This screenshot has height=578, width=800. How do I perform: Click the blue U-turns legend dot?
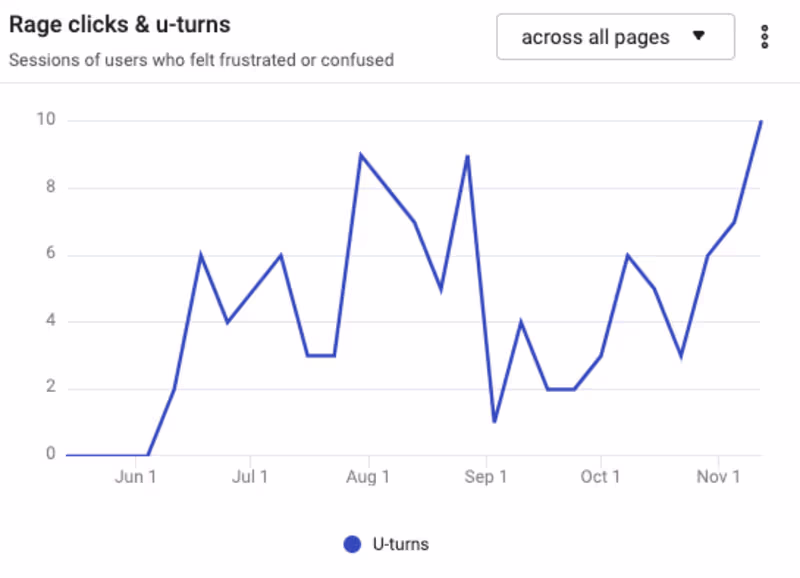[352, 544]
